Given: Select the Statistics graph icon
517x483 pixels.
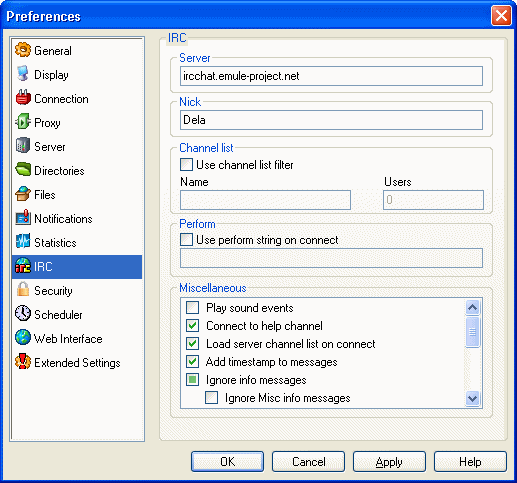Looking at the screenshot, I should click(23, 242).
